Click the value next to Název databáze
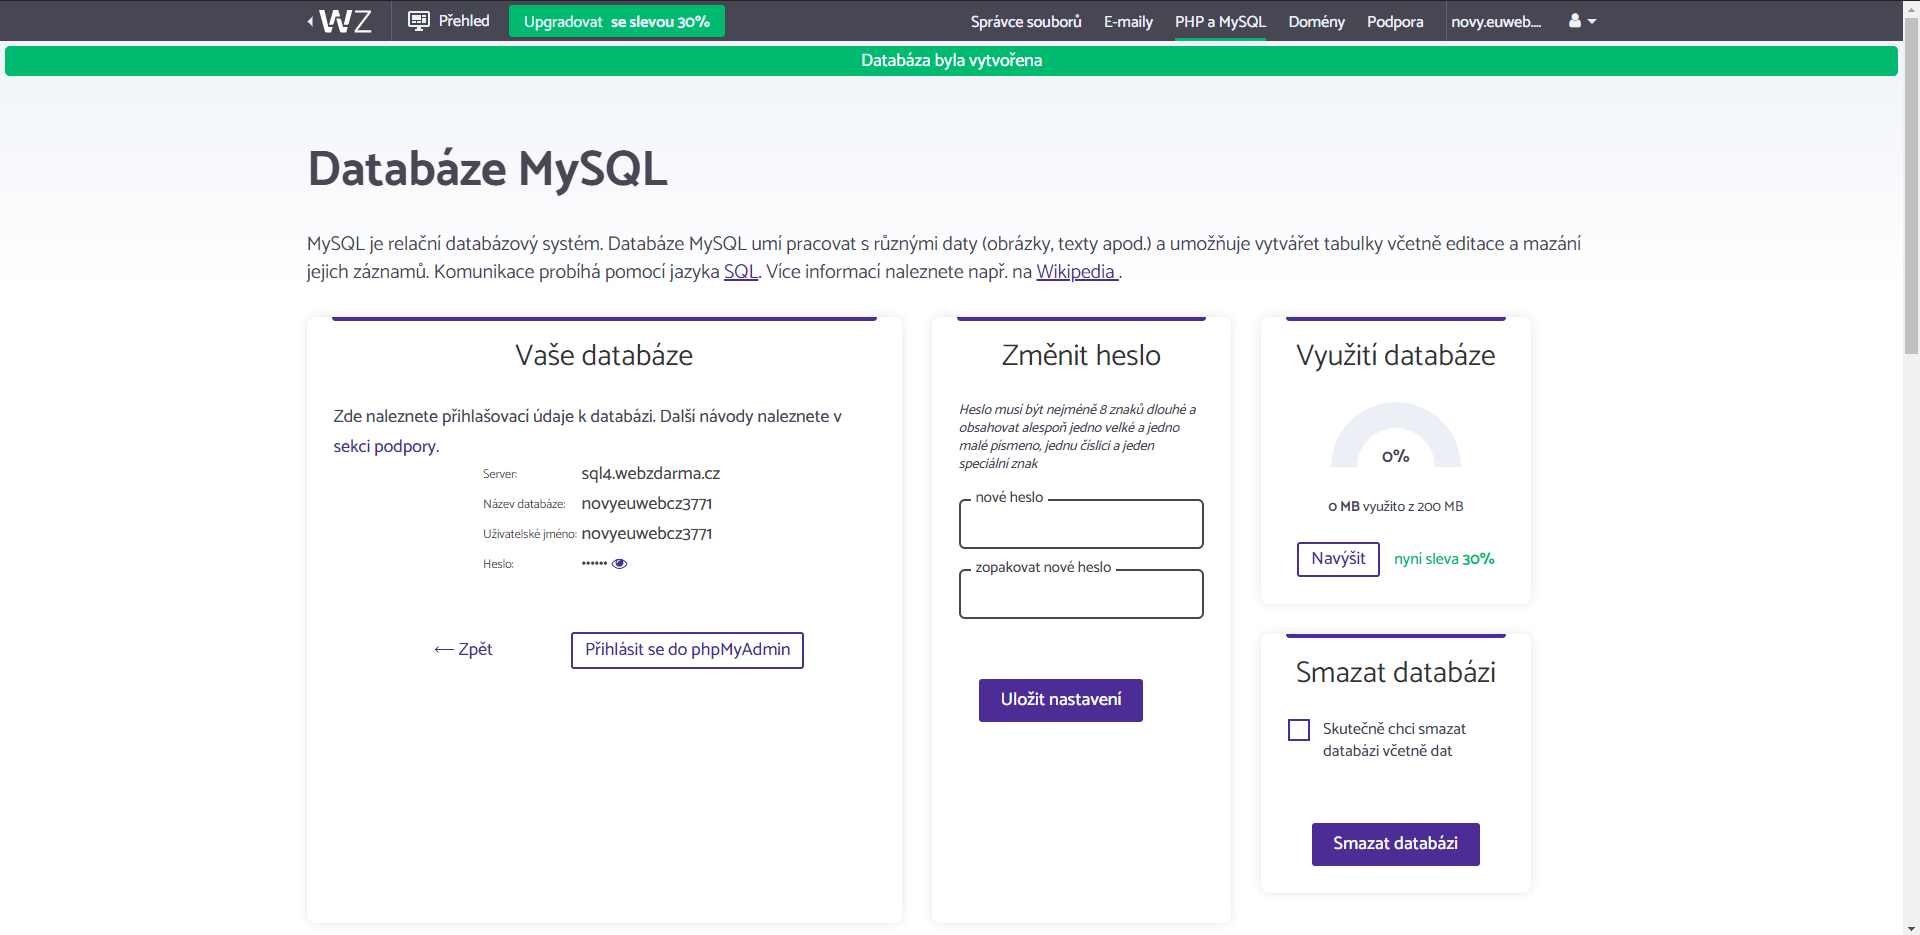This screenshot has height=935, width=1920. pyautogui.click(x=647, y=504)
